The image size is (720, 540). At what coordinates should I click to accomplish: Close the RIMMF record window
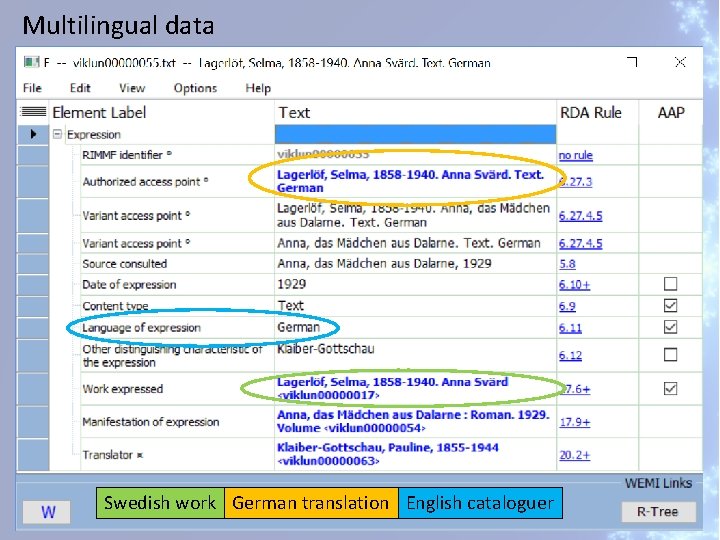(x=680, y=62)
